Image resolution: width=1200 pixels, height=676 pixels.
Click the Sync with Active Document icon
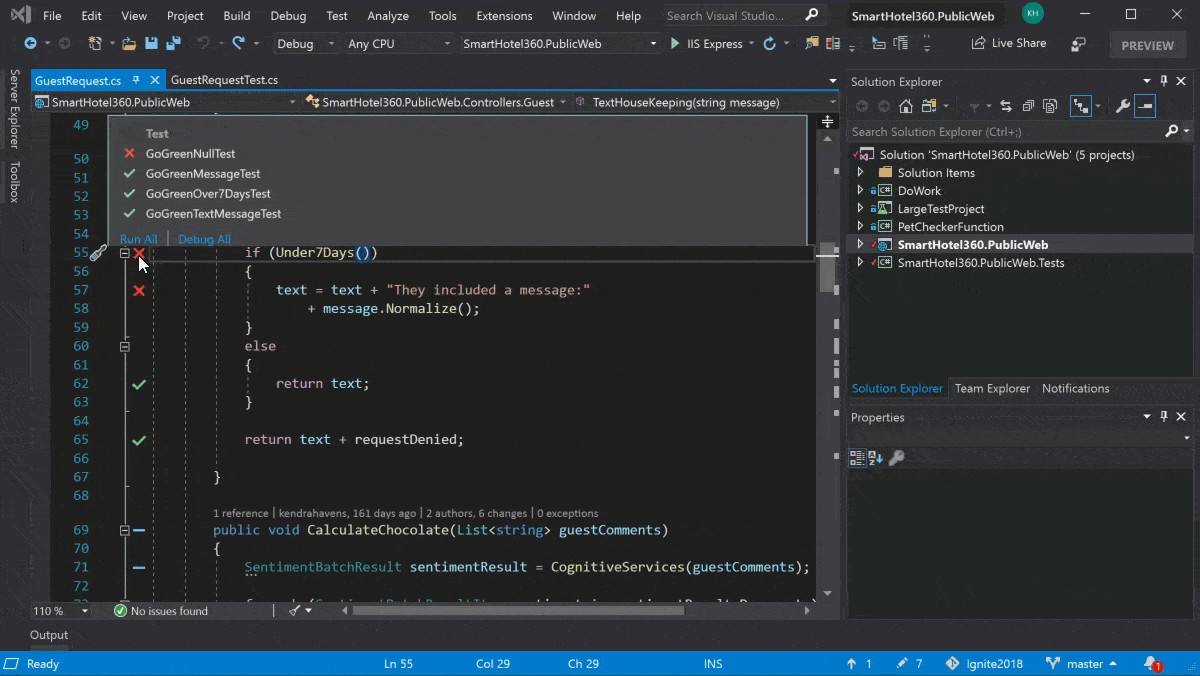click(1007, 106)
